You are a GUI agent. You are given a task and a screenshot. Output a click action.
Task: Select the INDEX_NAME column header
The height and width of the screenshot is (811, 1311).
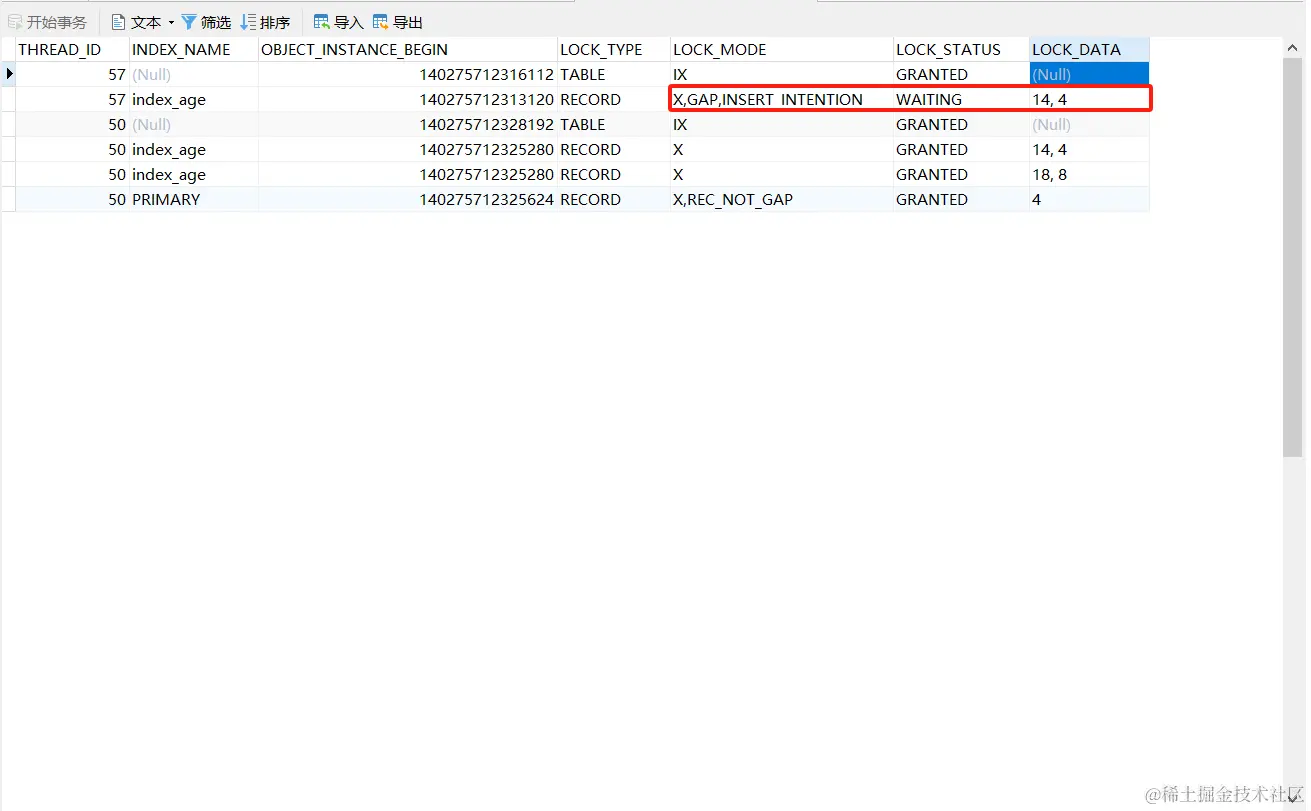[x=194, y=49]
